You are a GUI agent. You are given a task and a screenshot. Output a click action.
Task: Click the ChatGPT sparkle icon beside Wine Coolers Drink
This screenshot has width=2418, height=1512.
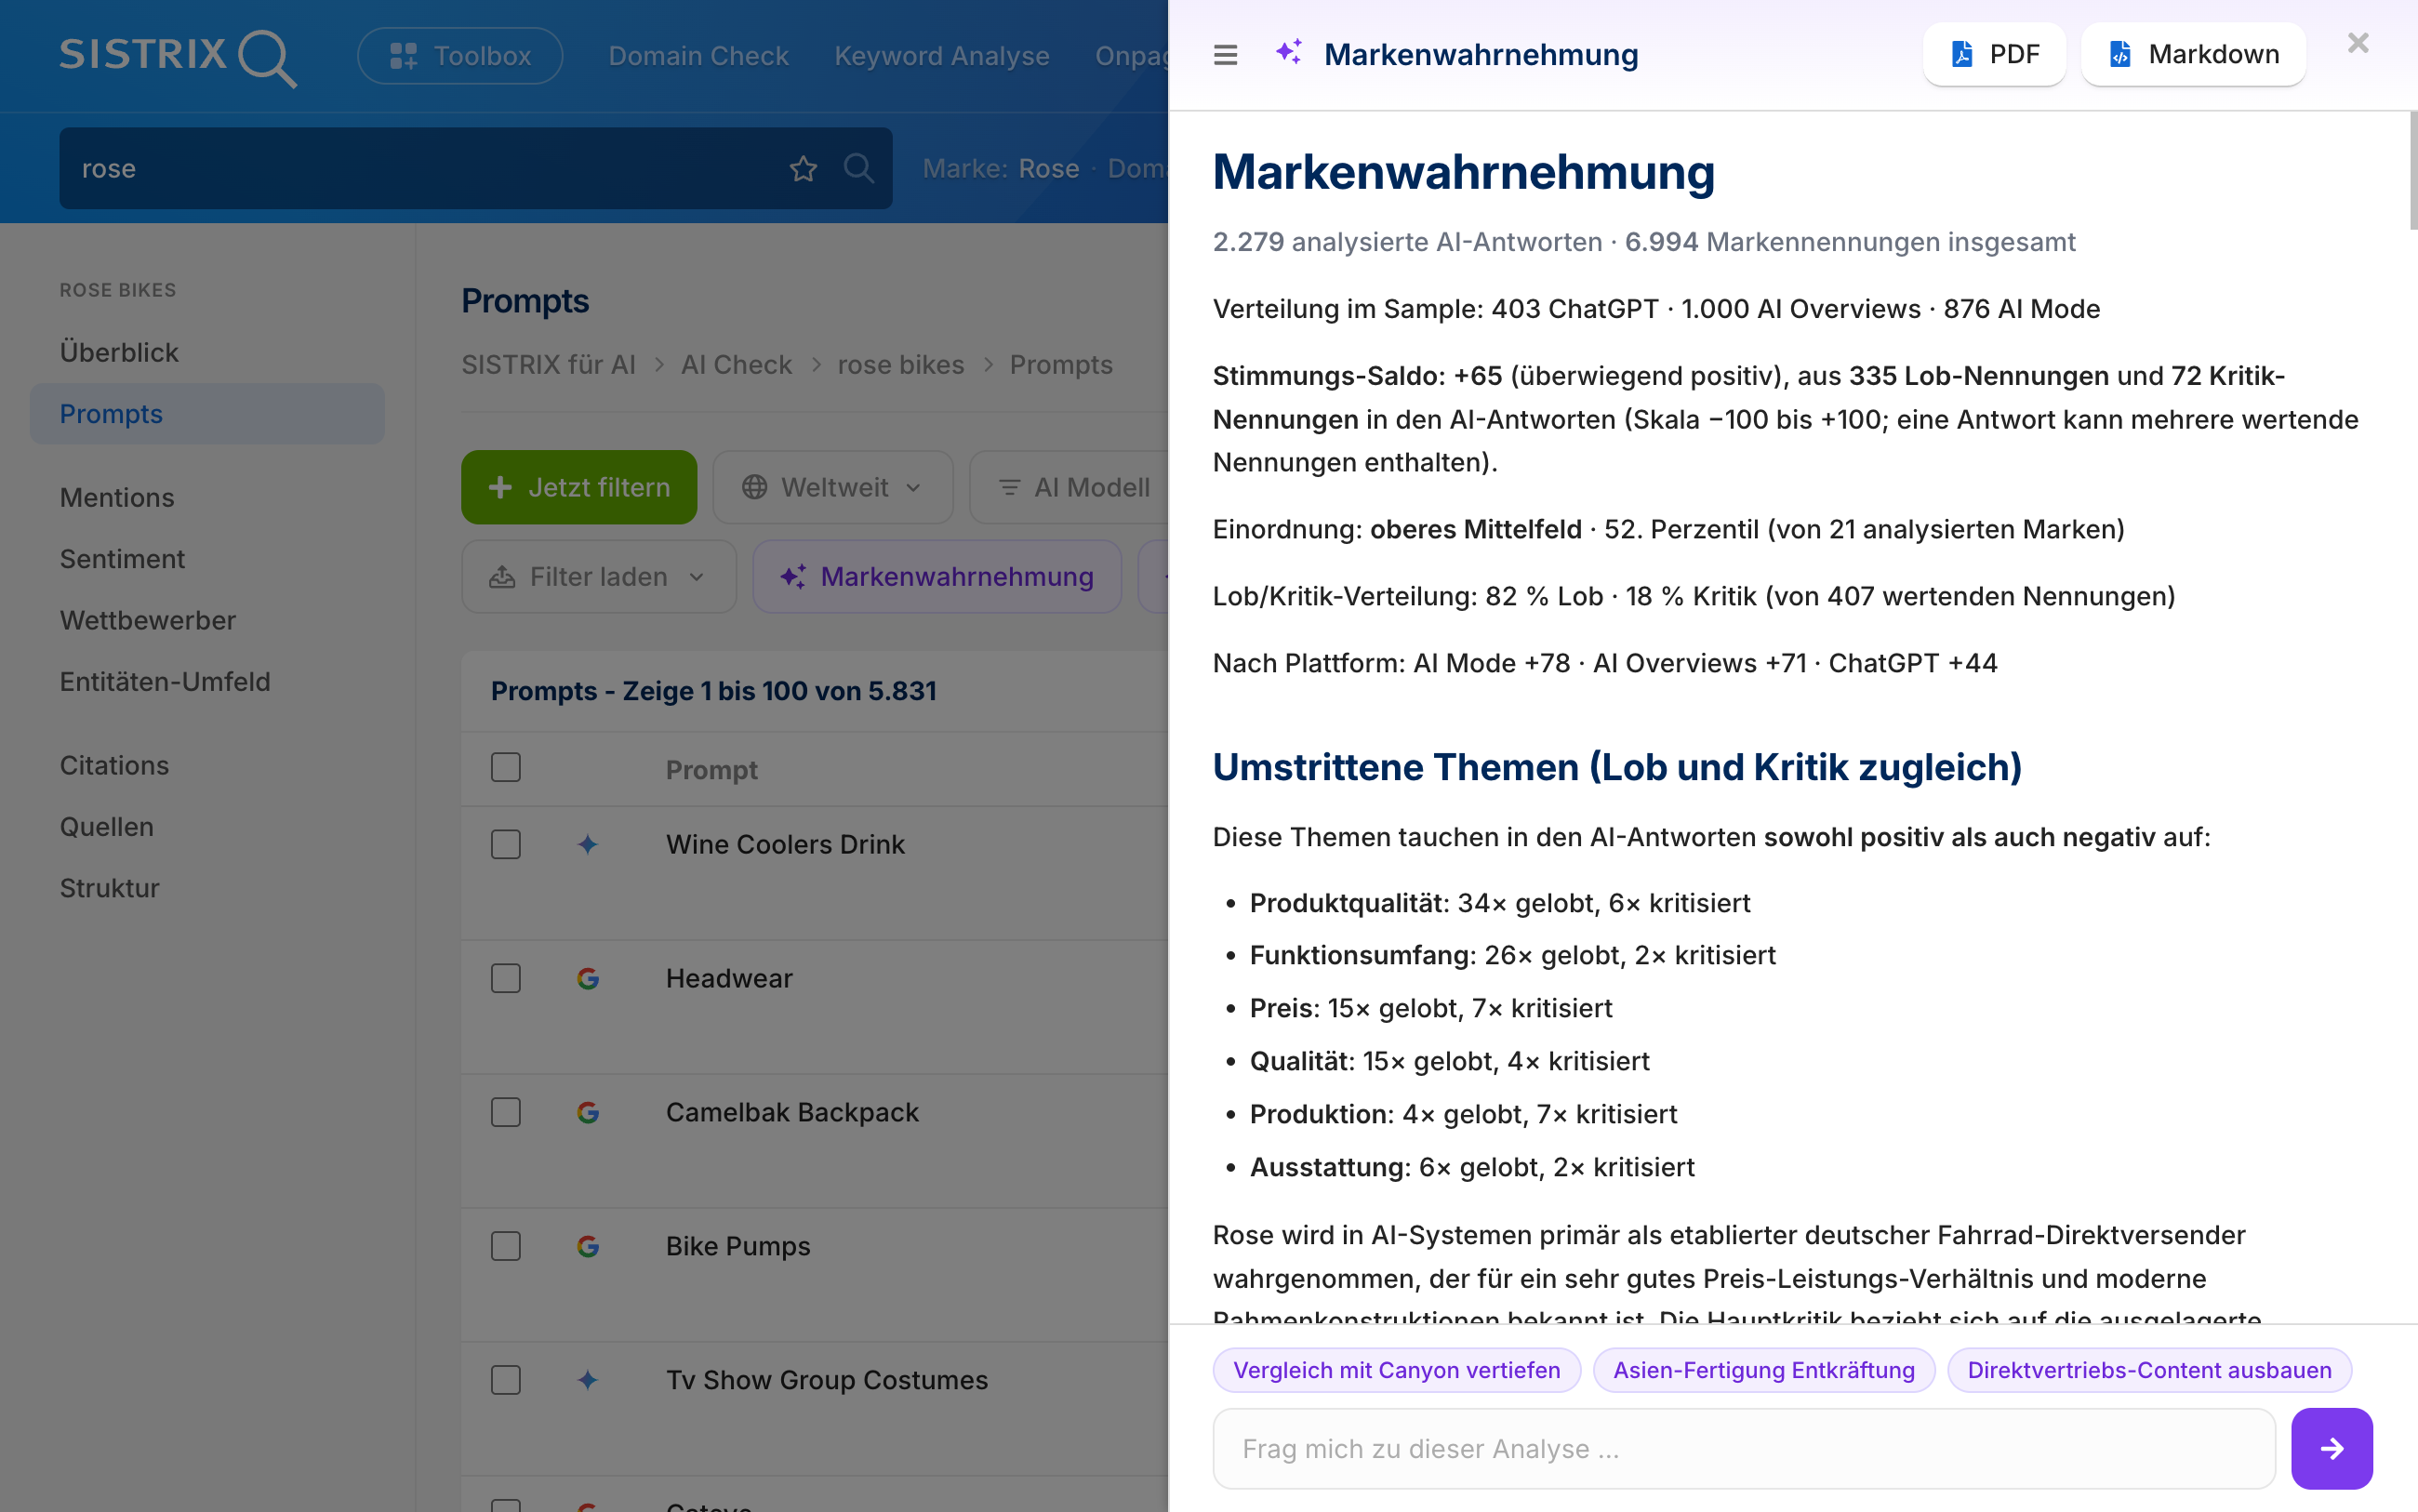tap(588, 845)
